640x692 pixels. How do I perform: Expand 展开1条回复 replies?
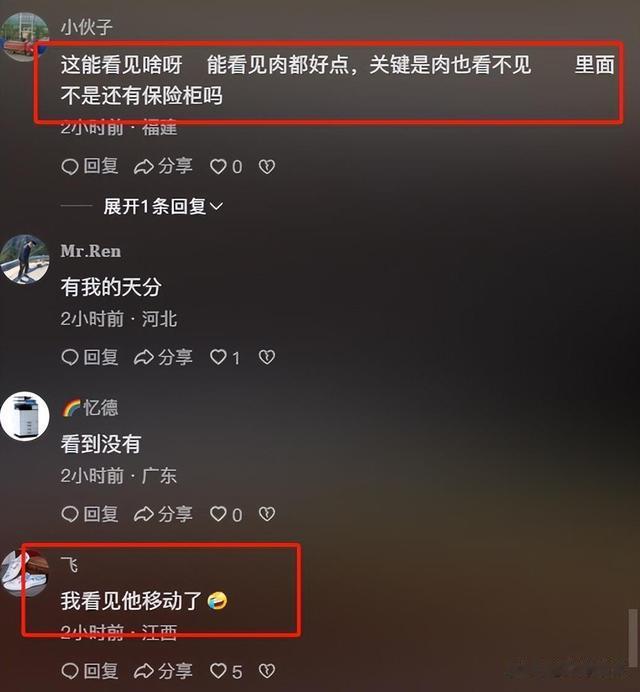coord(163,206)
